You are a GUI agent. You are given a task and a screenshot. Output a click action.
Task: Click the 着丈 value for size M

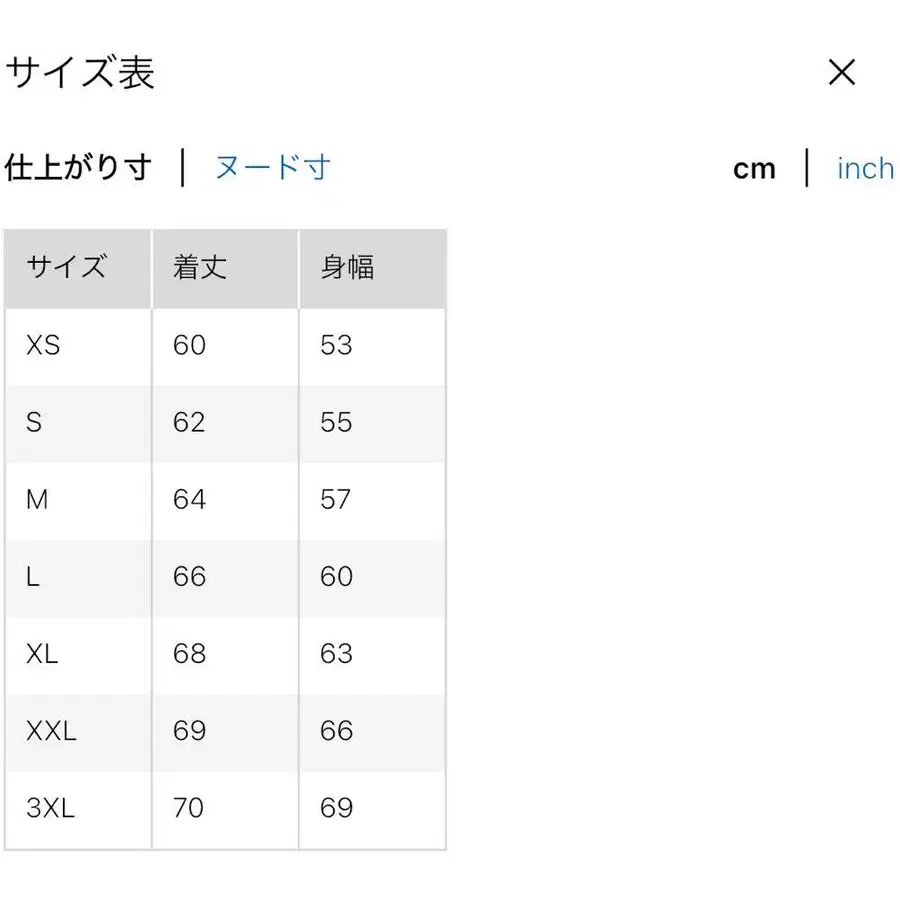click(x=187, y=500)
